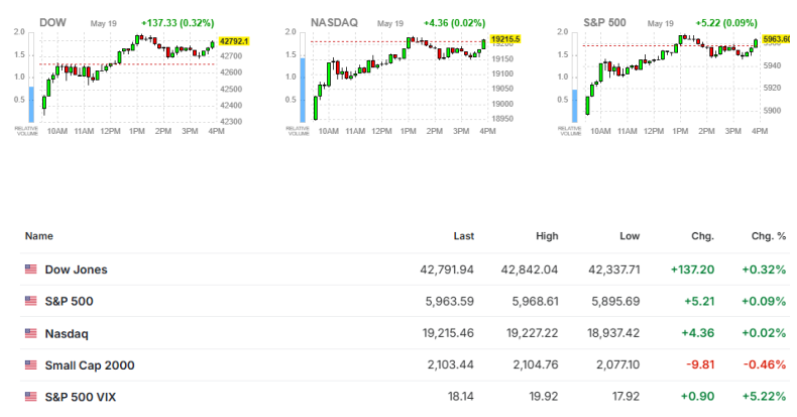Sort table by the High column header
797x417 pixels.
click(x=547, y=236)
